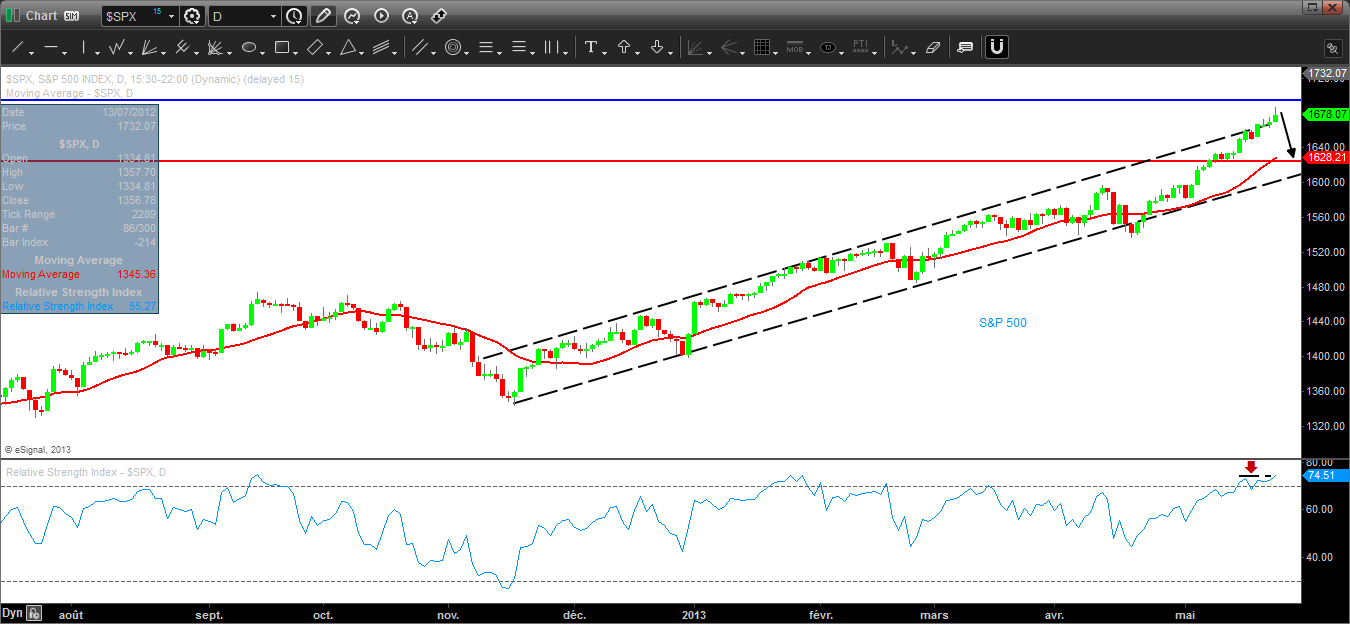This screenshot has height=624, width=1350.
Task: Select the concentric circles Fibonacci tool
Action: click(453, 47)
